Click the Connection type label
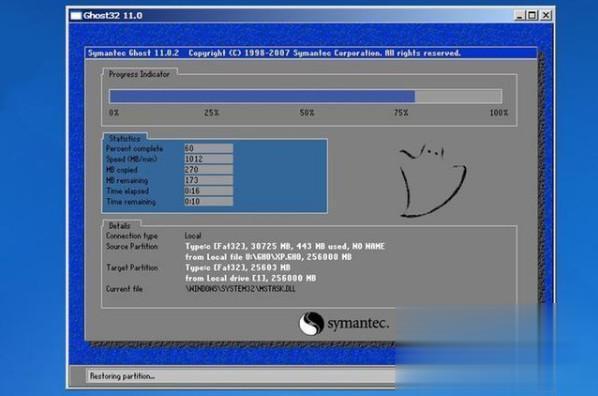 pyautogui.click(x=132, y=236)
